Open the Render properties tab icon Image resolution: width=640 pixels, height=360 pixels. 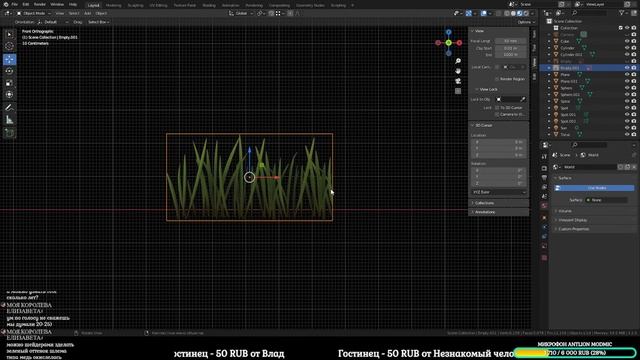(x=544, y=168)
